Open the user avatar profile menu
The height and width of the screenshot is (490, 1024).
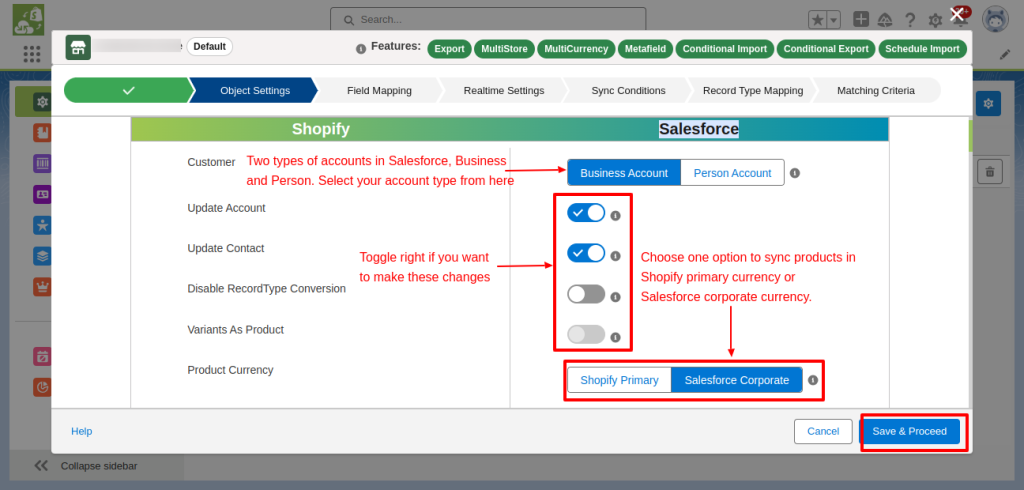995,20
